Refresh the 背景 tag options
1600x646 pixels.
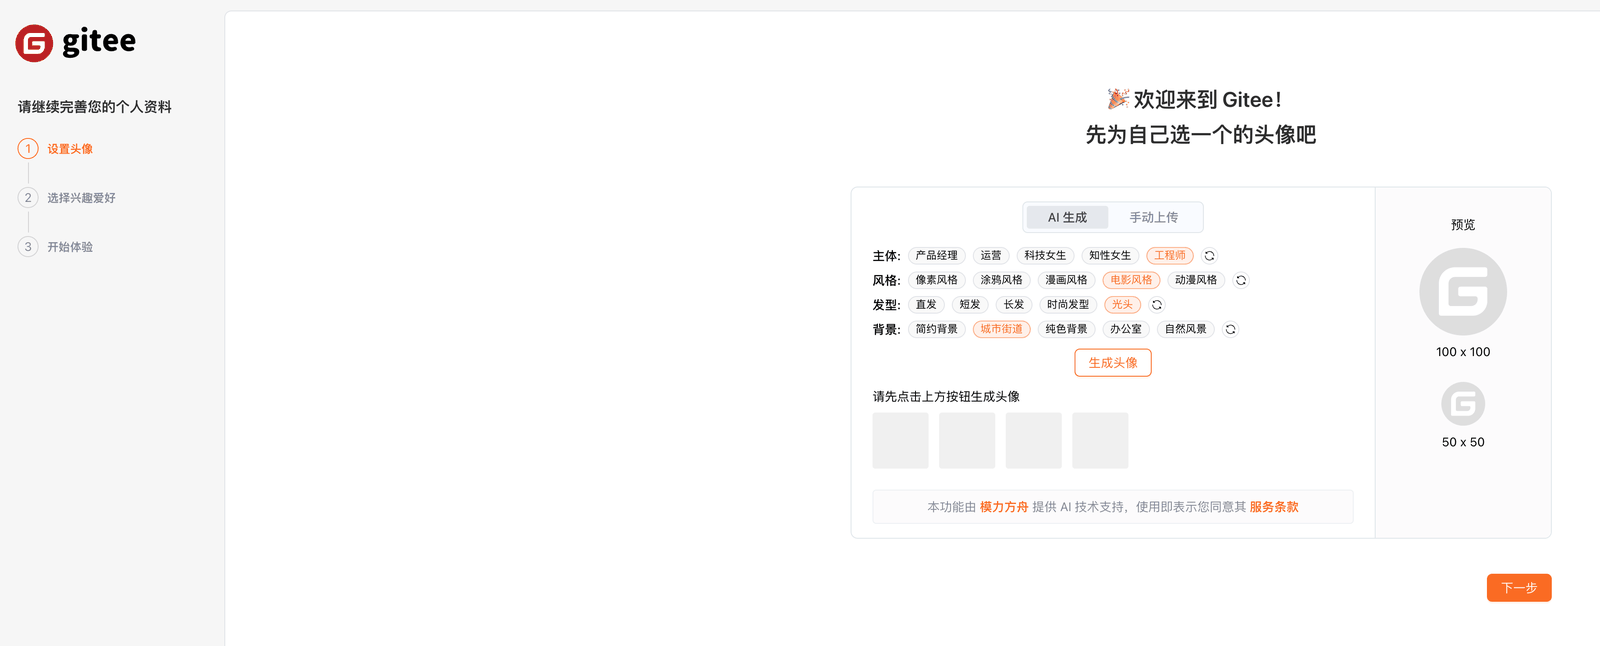click(1231, 329)
